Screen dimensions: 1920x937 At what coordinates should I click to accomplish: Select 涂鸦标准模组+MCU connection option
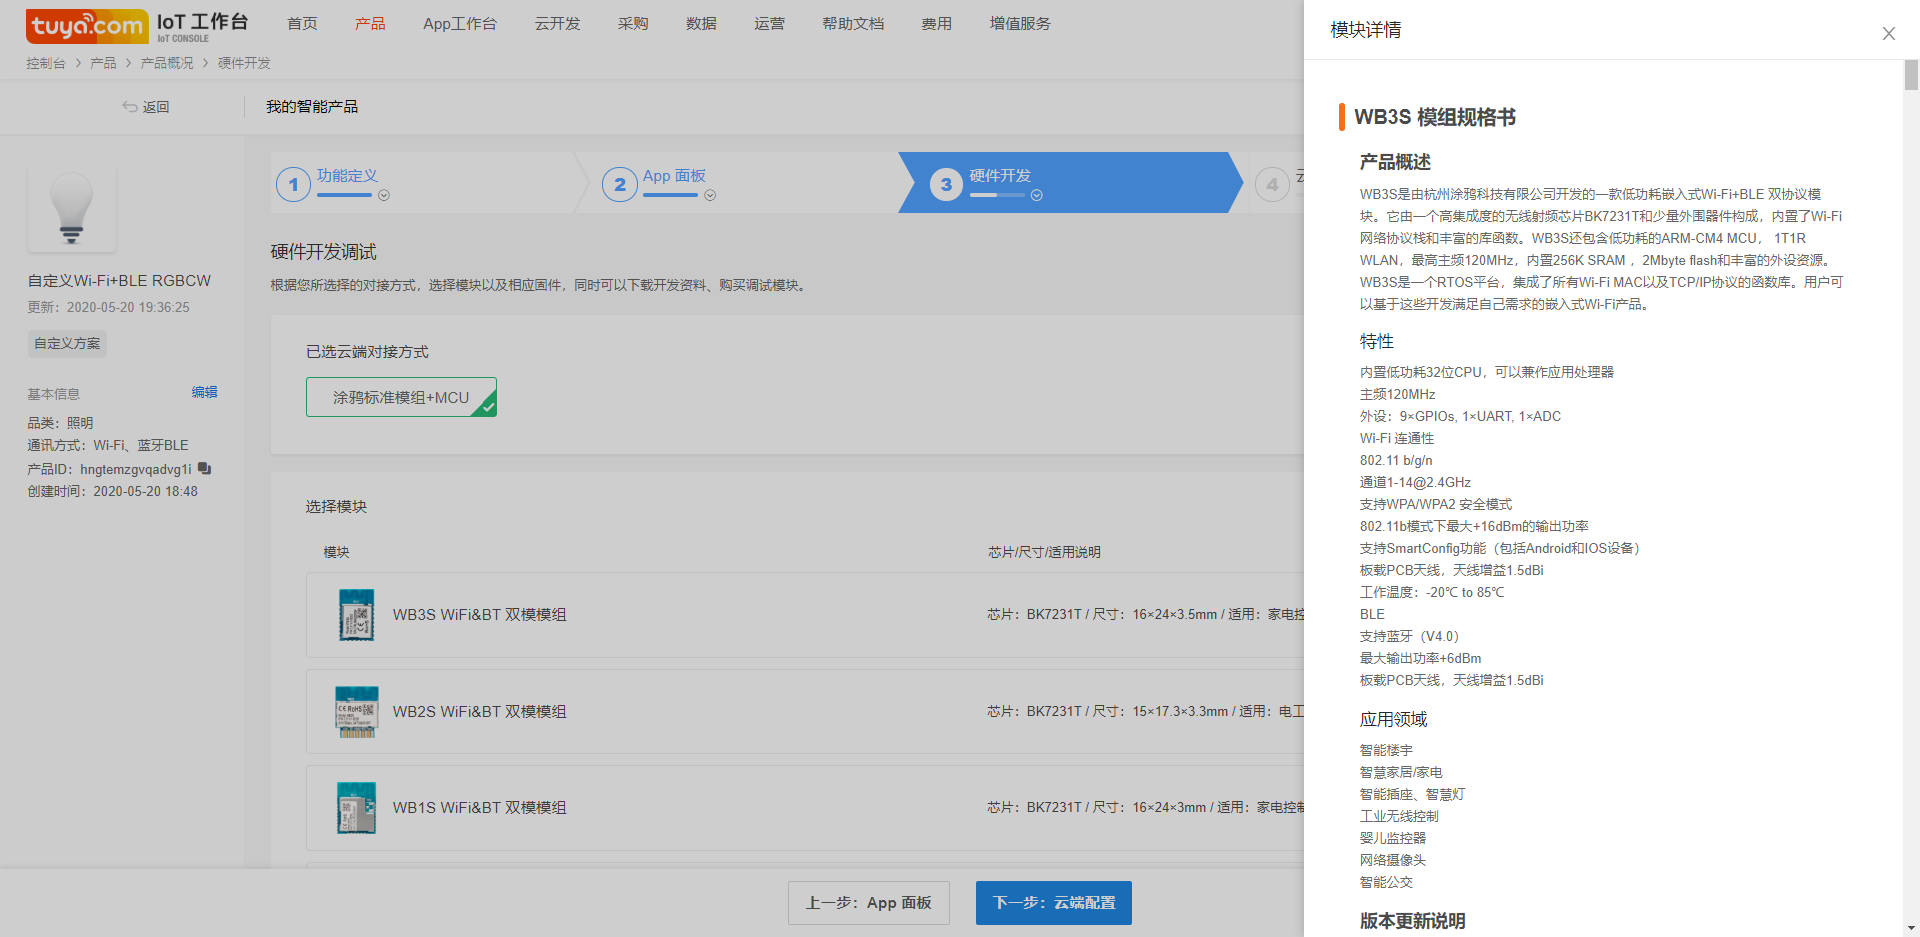tap(401, 397)
